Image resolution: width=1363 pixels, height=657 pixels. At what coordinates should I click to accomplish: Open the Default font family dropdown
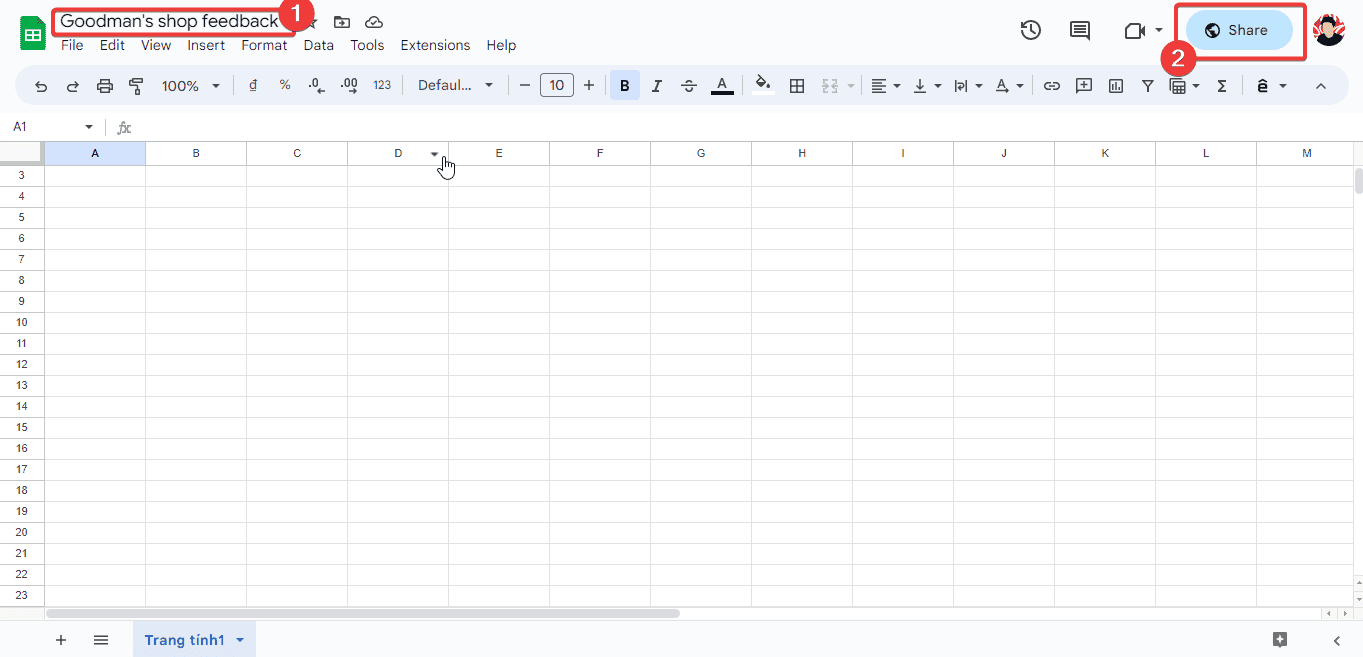click(x=455, y=86)
